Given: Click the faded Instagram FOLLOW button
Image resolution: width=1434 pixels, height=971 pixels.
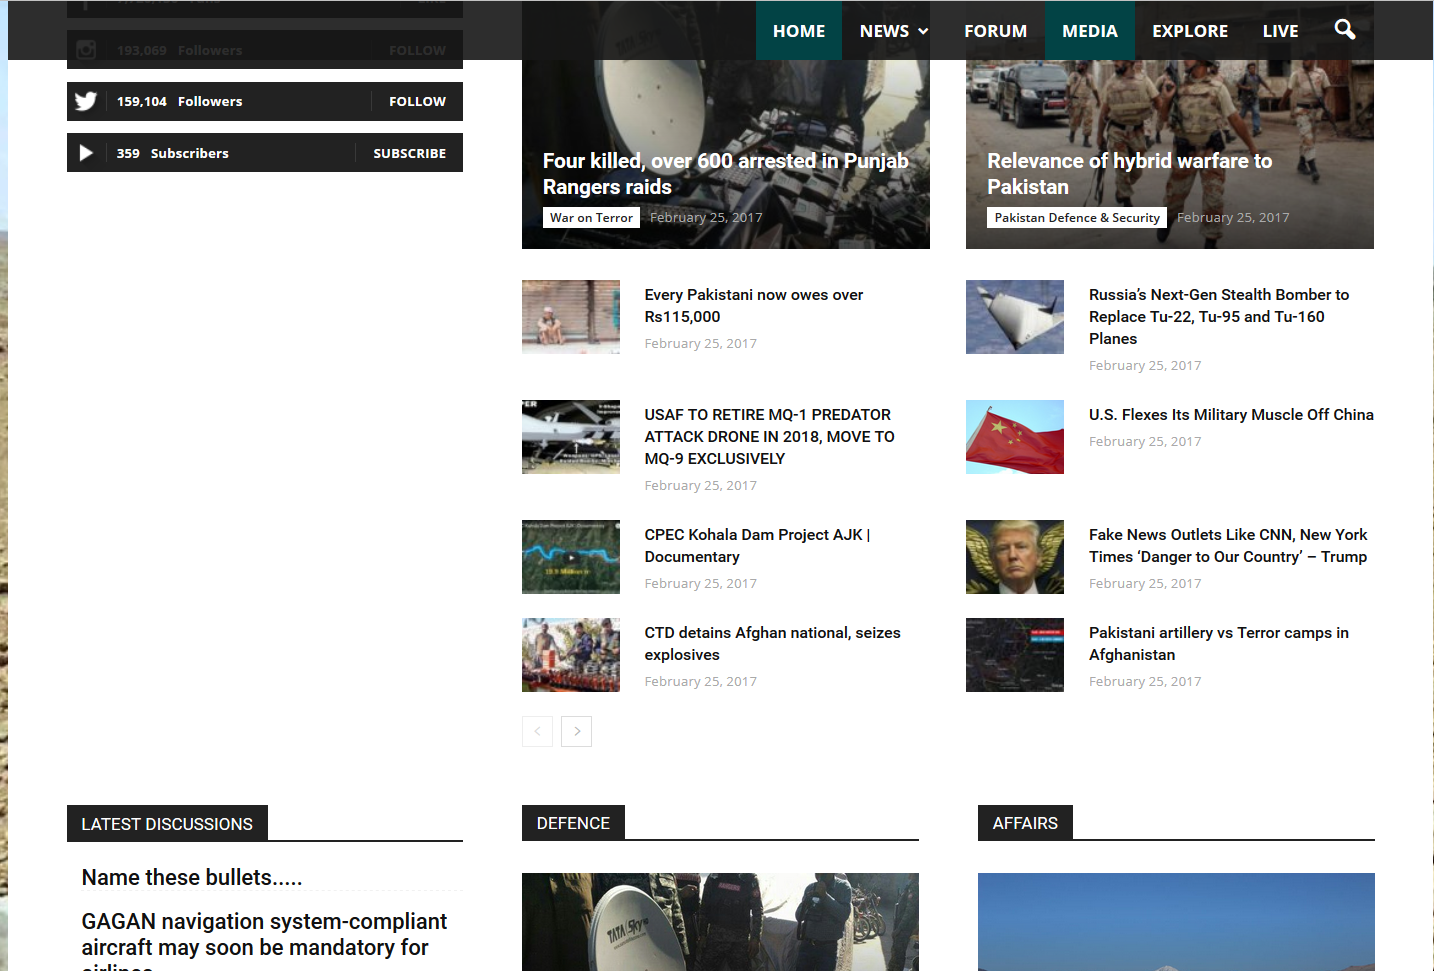Looking at the screenshot, I should pyautogui.click(x=417, y=50).
